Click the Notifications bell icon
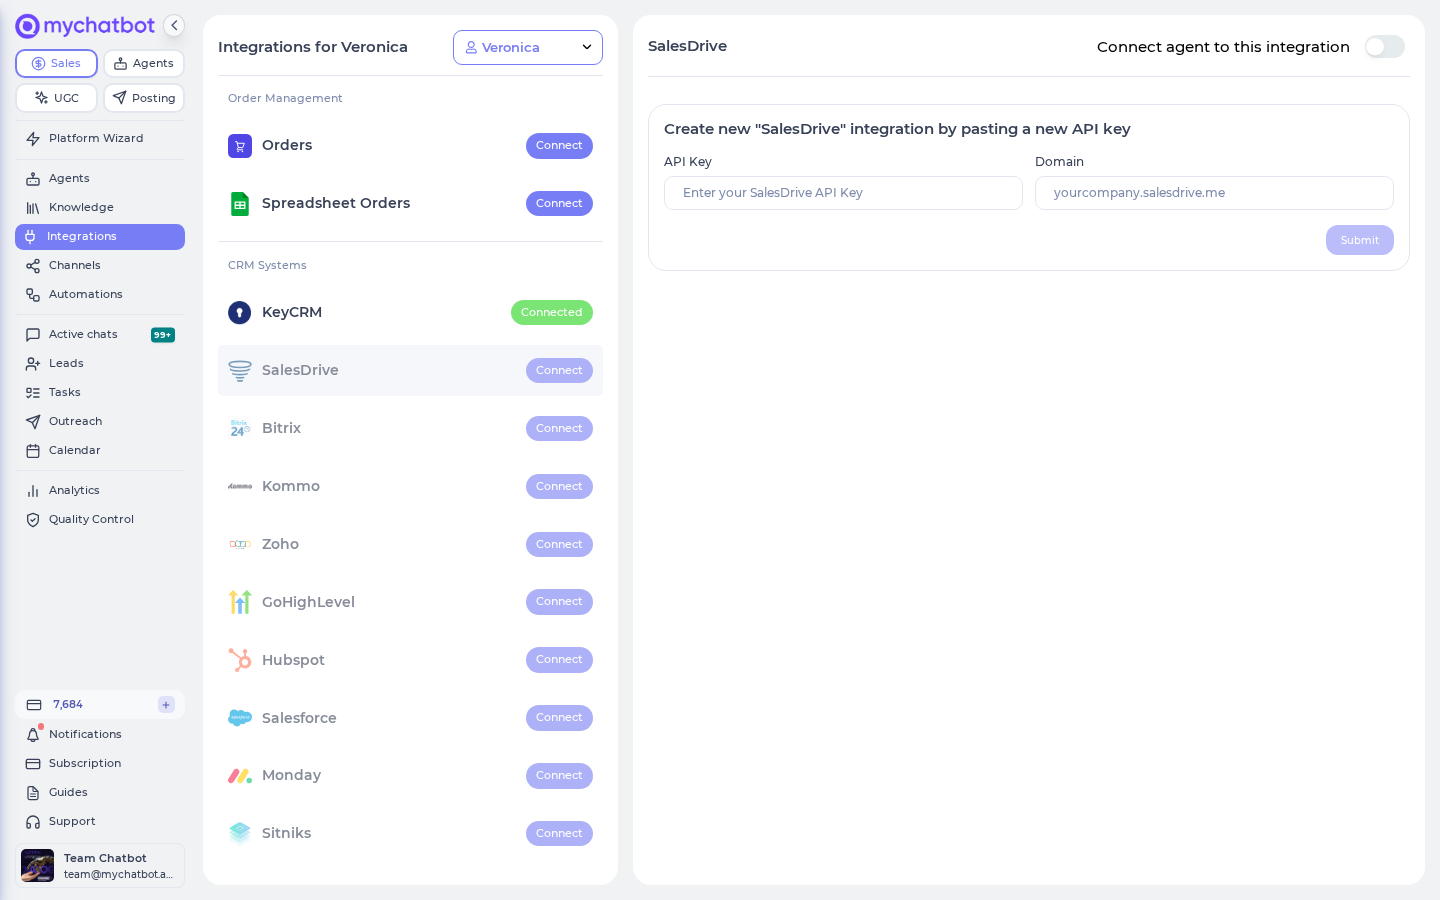1440x900 pixels. [33, 735]
